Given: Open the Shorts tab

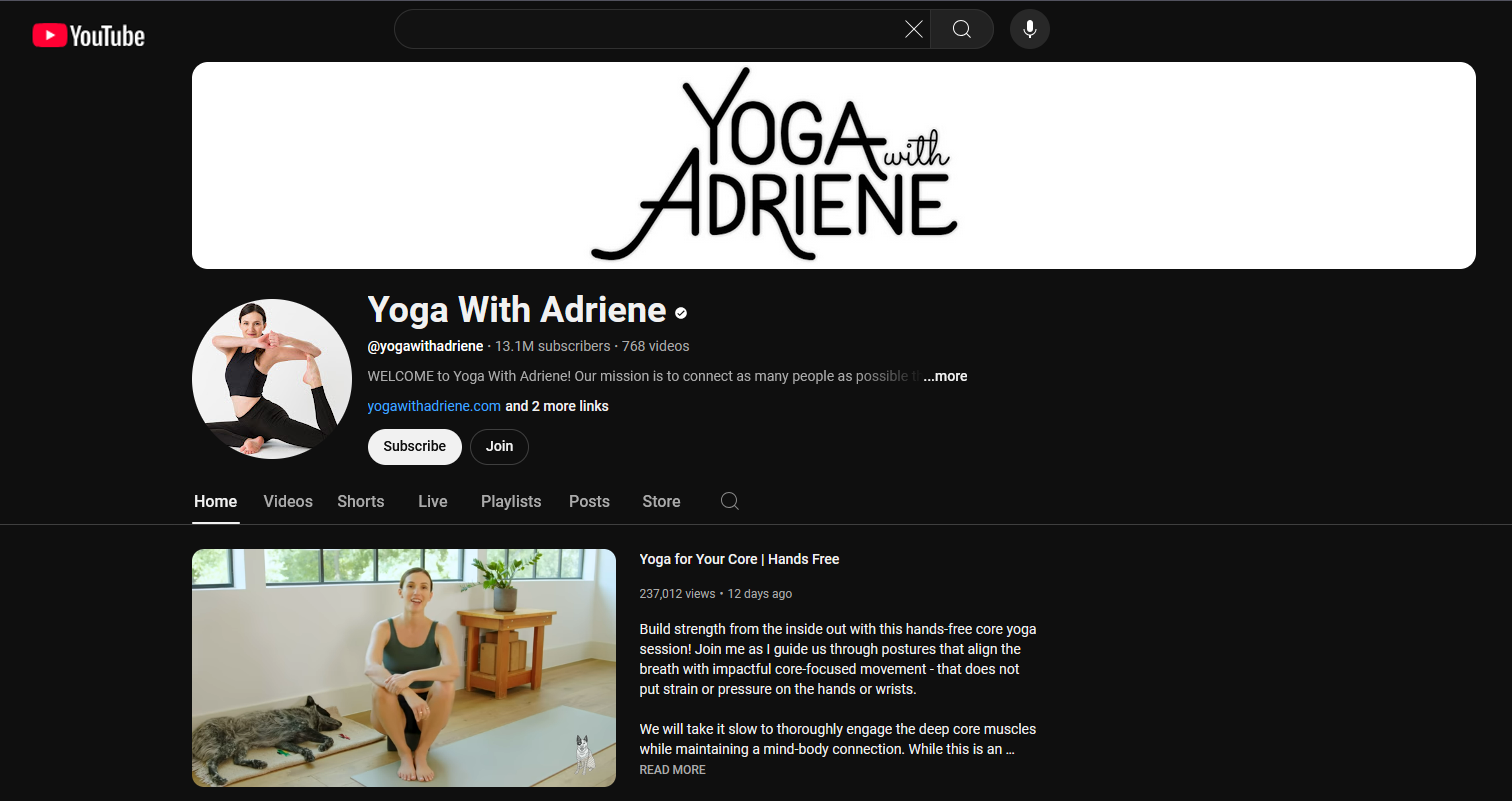Looking at the screenshot, I should click(360, 501).
